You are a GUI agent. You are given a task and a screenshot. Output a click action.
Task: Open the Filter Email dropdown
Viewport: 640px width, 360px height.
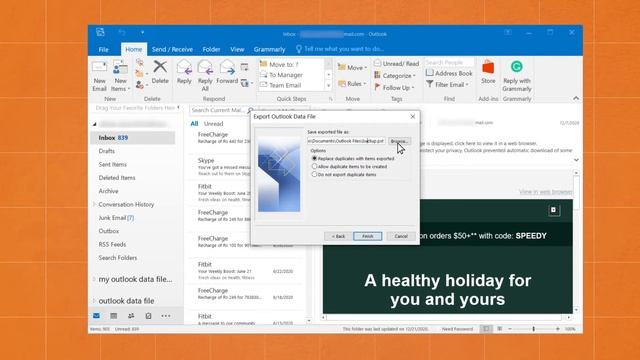click(x=447, y=84)
